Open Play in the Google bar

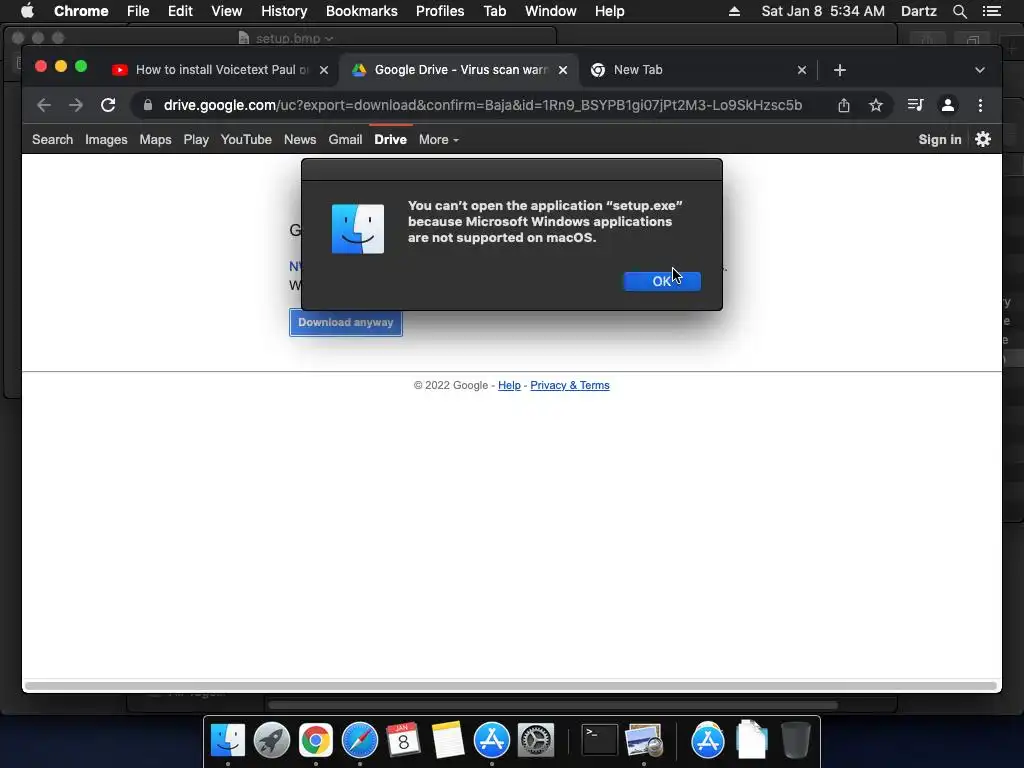click(x=196, y=140)
